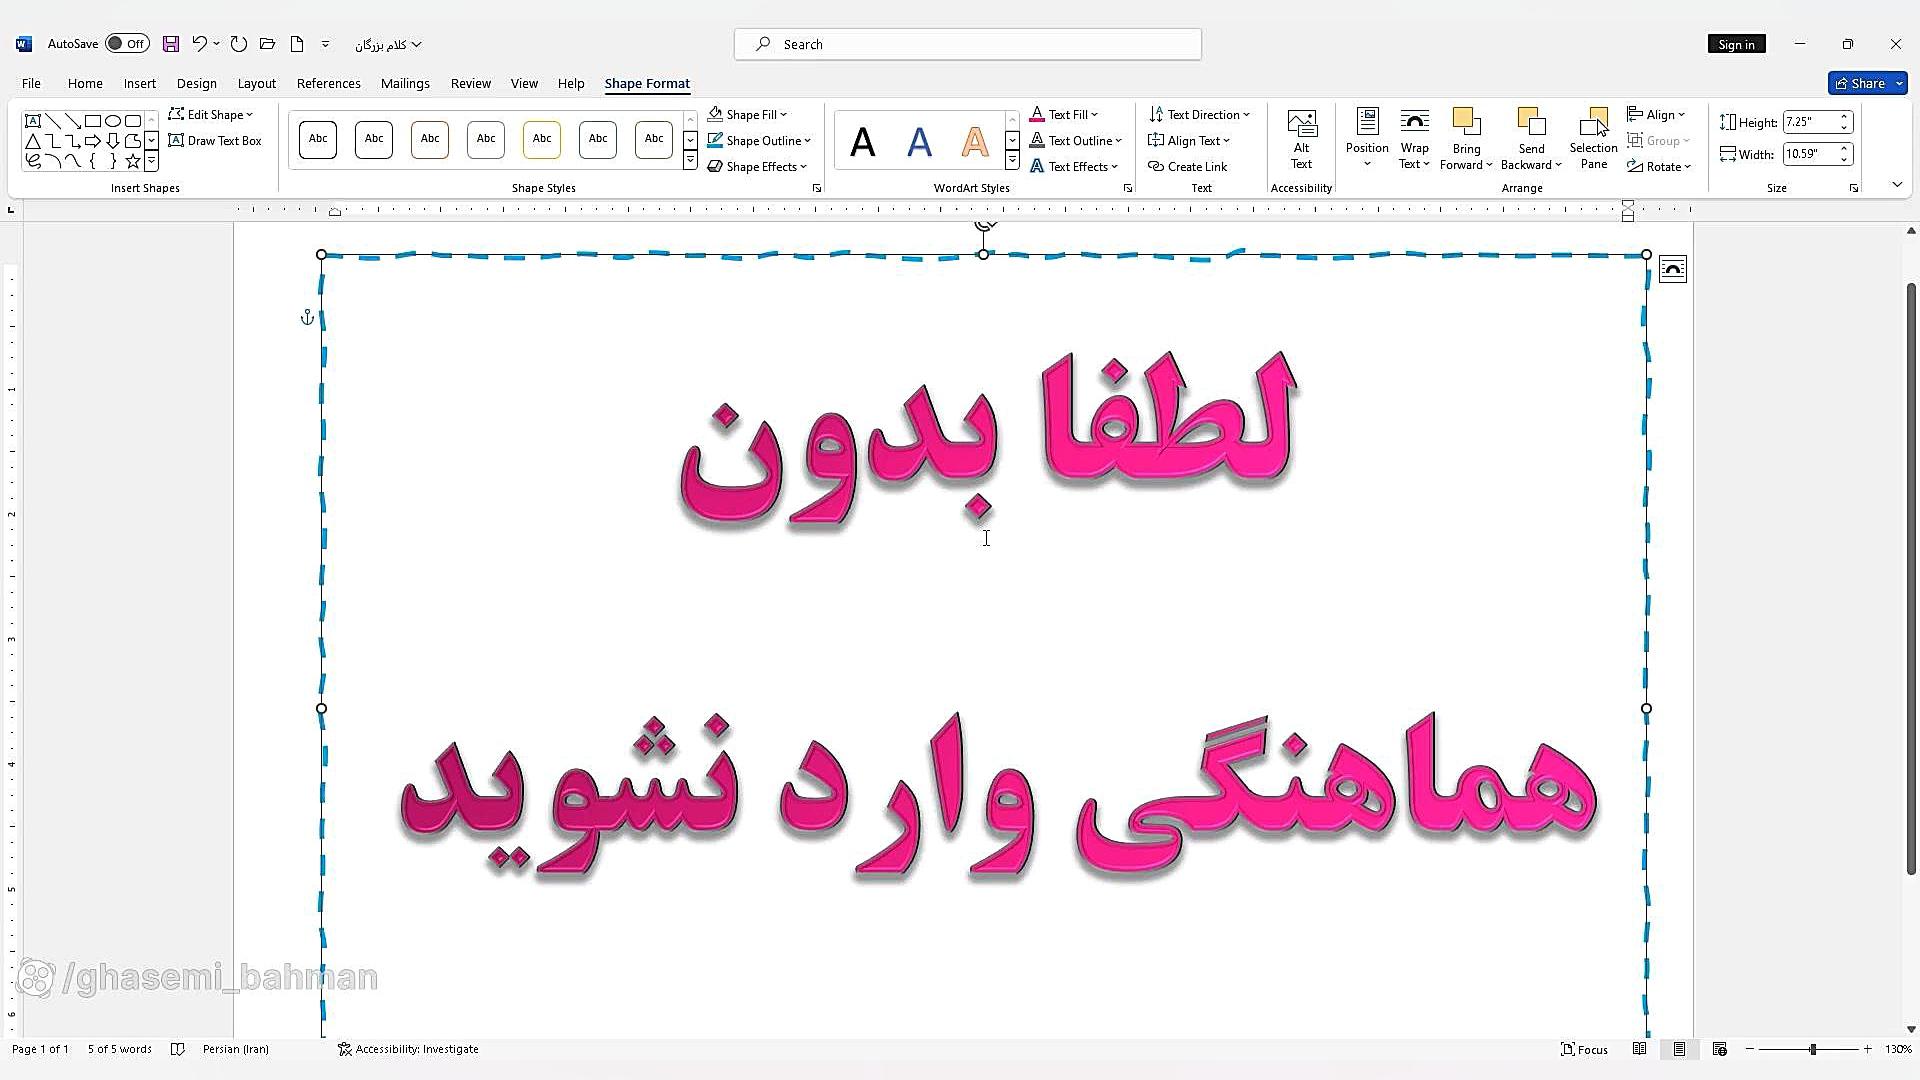1920x1080 pixels.
Task: Toggle the AutoSave switch
Action: tap(127, 44)
